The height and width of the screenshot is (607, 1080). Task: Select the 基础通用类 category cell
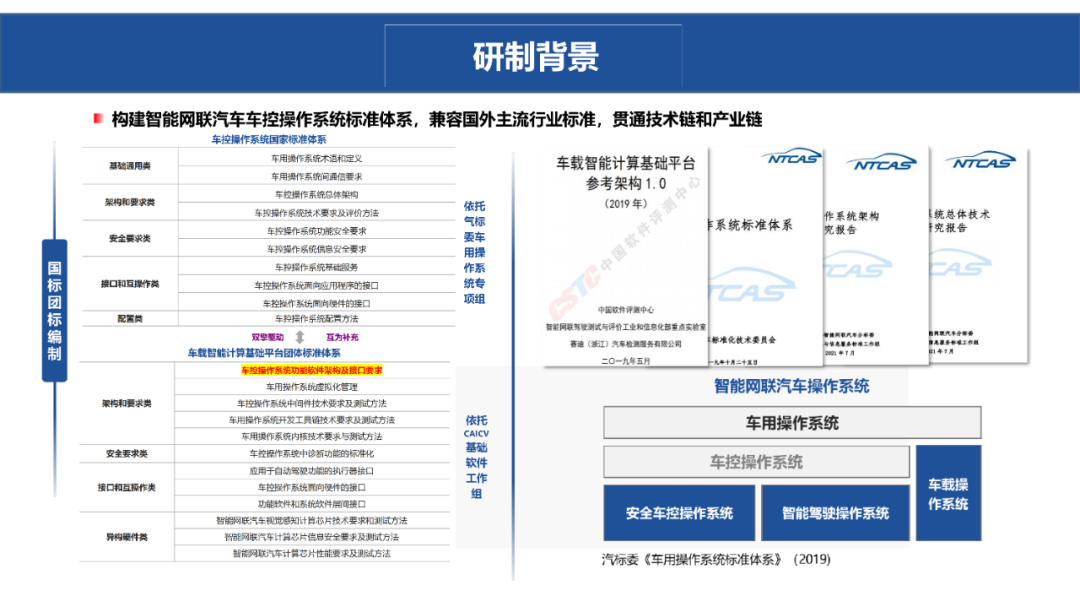130,166
